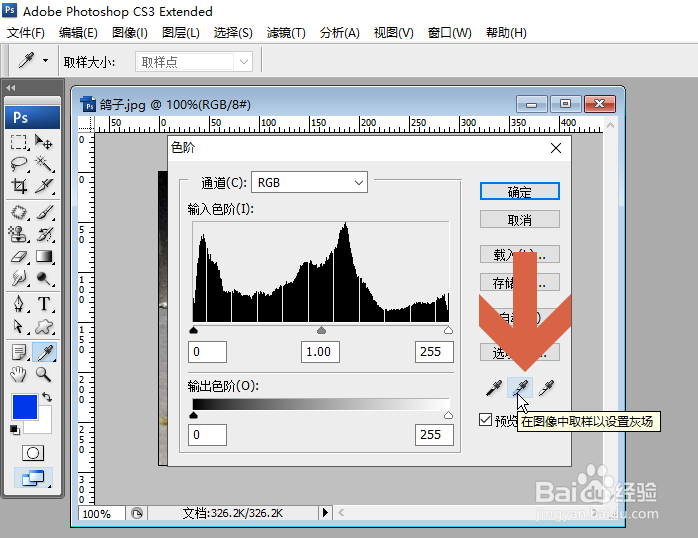
Task: Select the Notes tool
Action: click(x=19, y=352)
